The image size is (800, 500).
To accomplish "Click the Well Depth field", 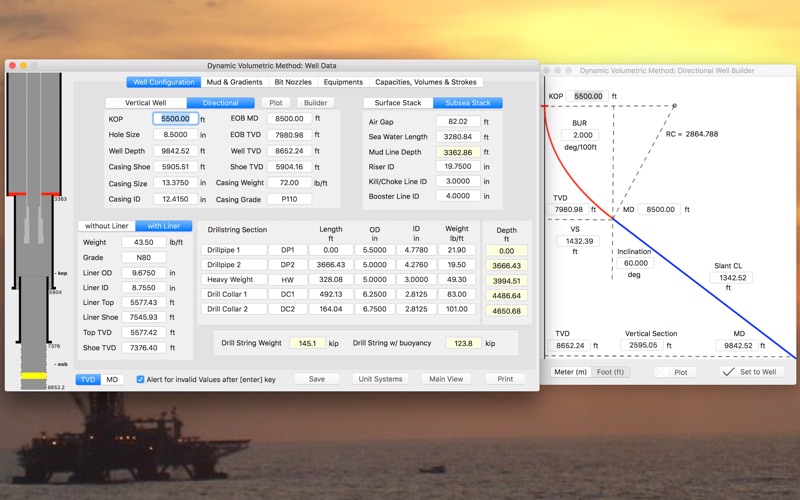I will coord(176,151).
